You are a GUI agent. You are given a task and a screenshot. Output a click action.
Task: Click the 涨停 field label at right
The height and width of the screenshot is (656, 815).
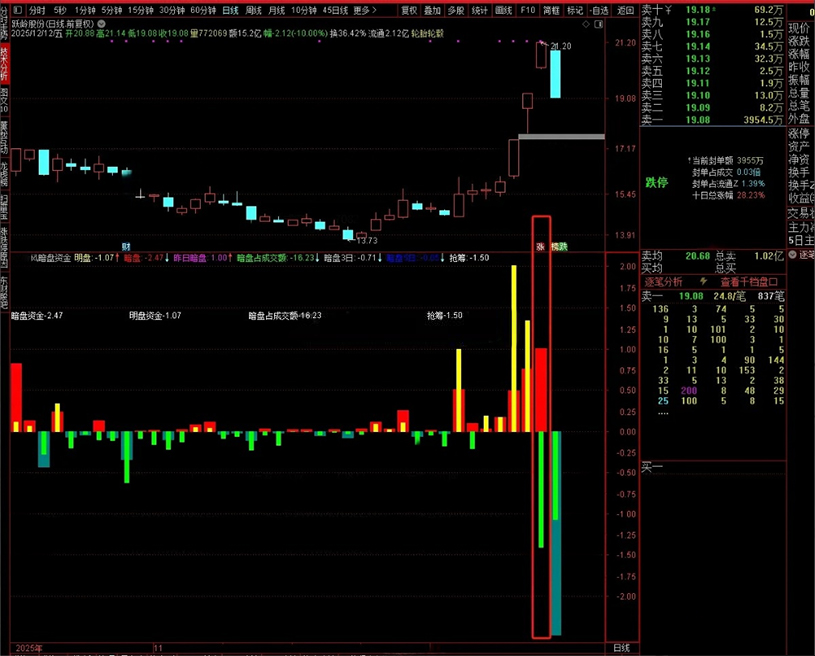tap(799, 133)
